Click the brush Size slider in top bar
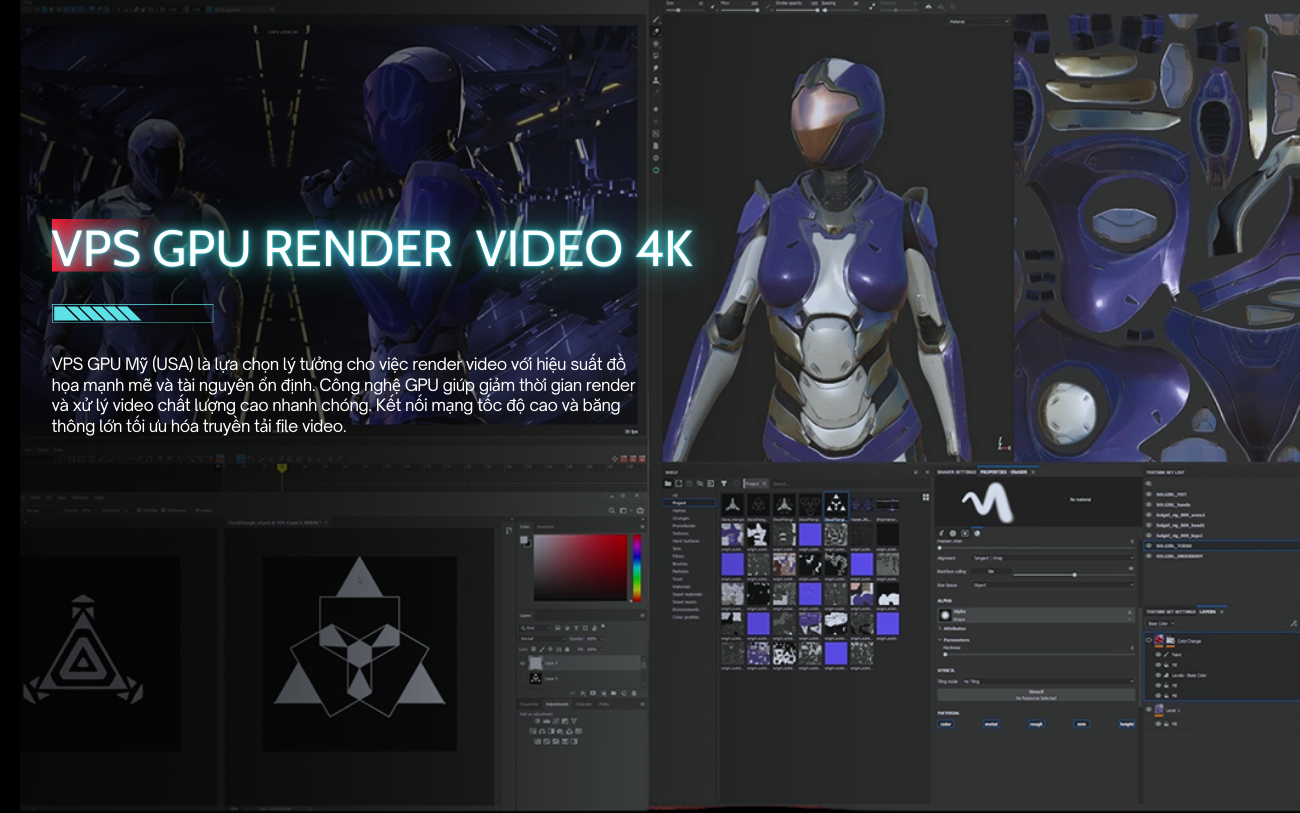The height and width of the screenshot is (813, 1300). pyautogui.click(x=685, y=10)
